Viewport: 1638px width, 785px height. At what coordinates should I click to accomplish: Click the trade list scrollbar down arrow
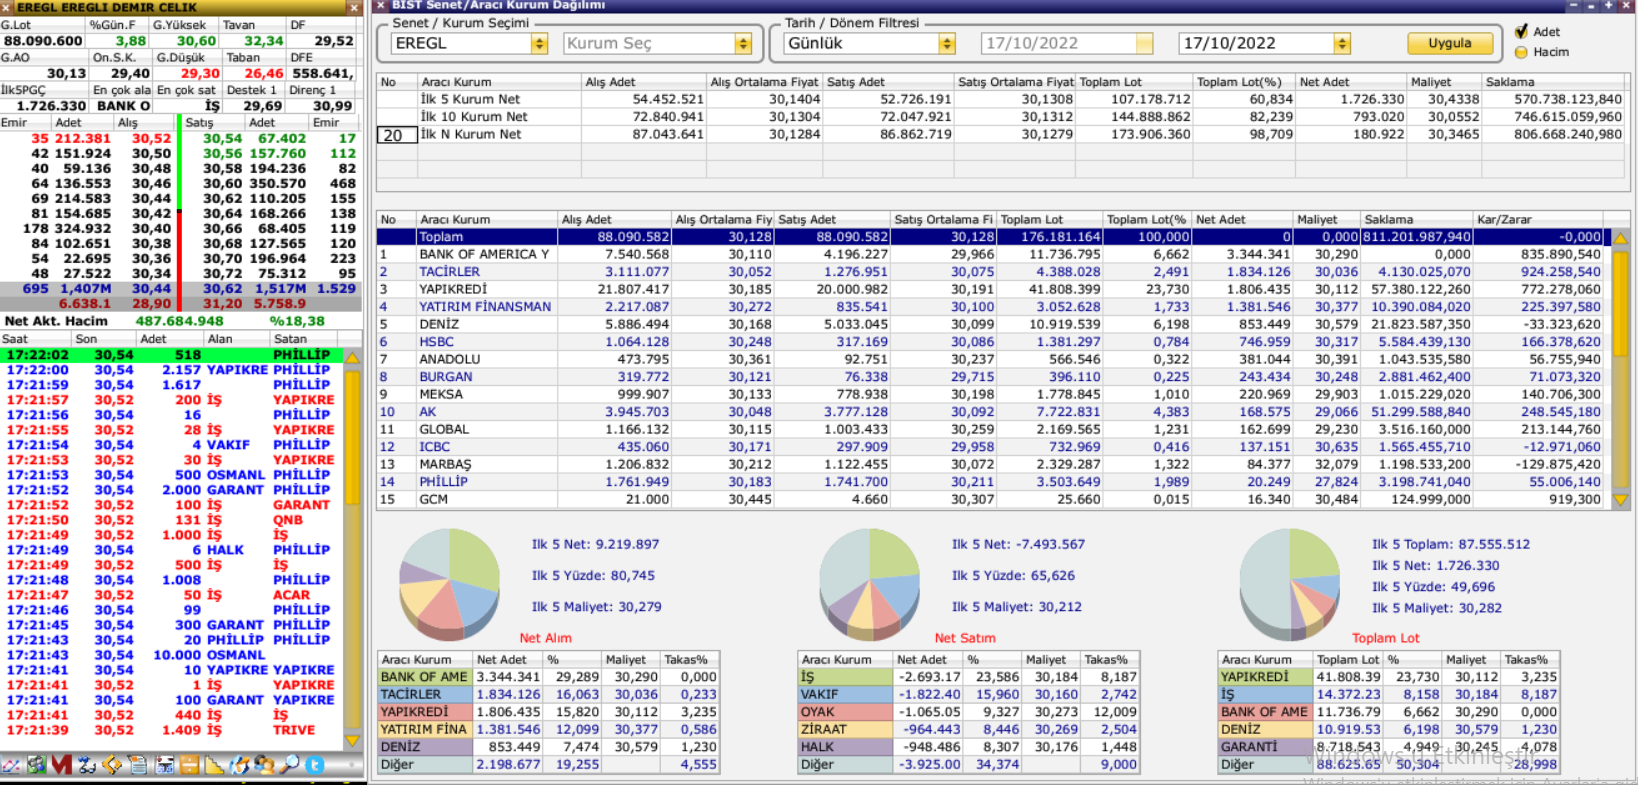[352, 741]
